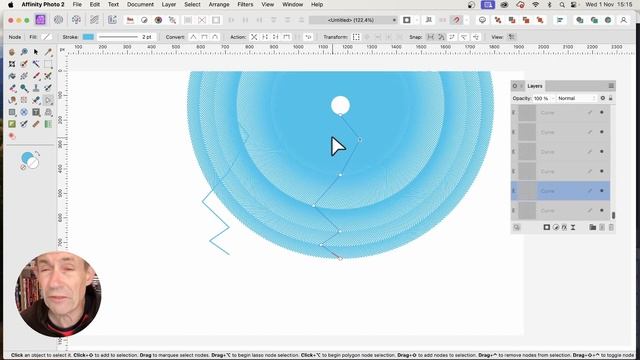
Task: Open the Arrange menu
Action: (219, 4)
